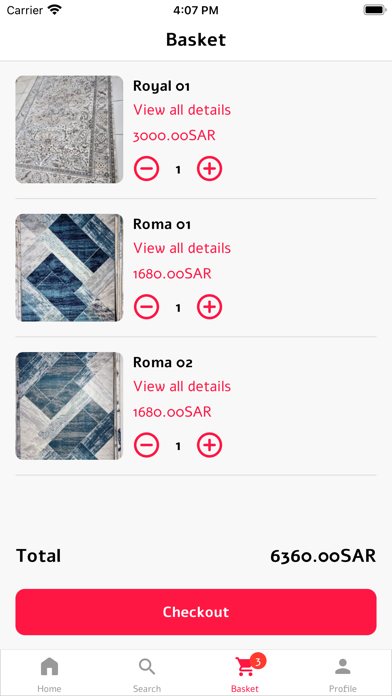Image resolution: width=392 pixels, height=696 pixels.
Task: Go to the Profile tab
Action: pos(343,674)
